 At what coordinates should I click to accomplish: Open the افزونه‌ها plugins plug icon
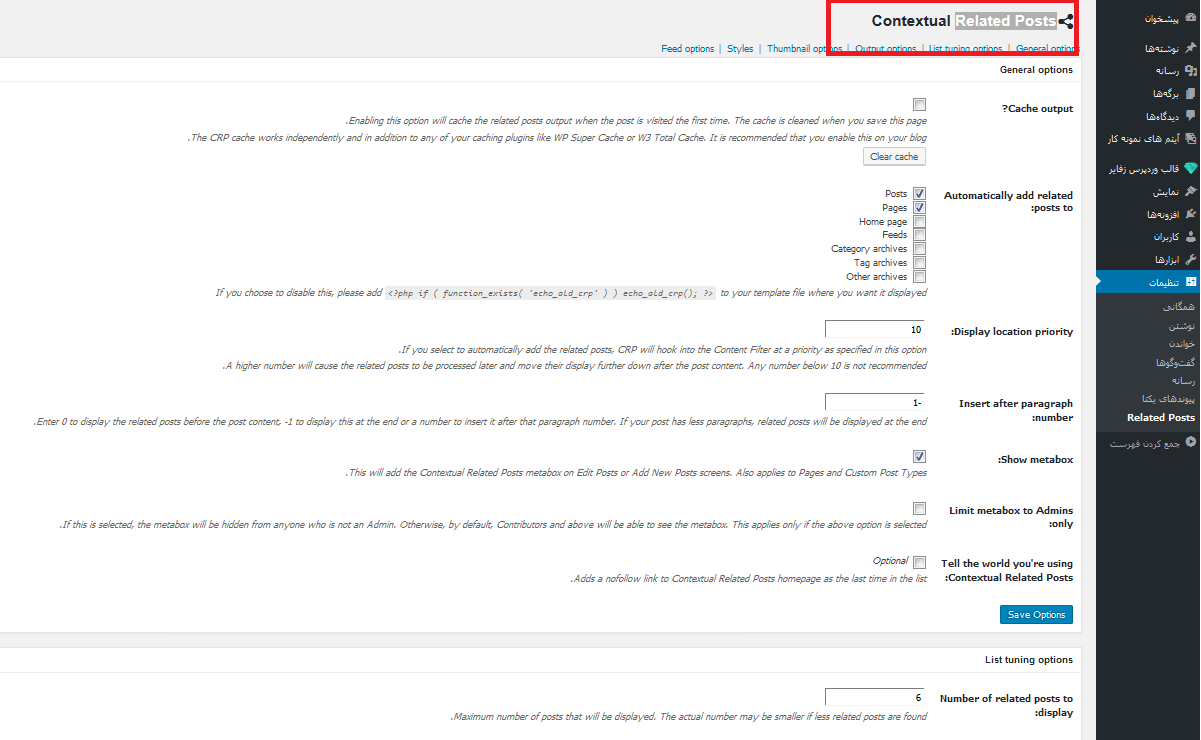1190,214
